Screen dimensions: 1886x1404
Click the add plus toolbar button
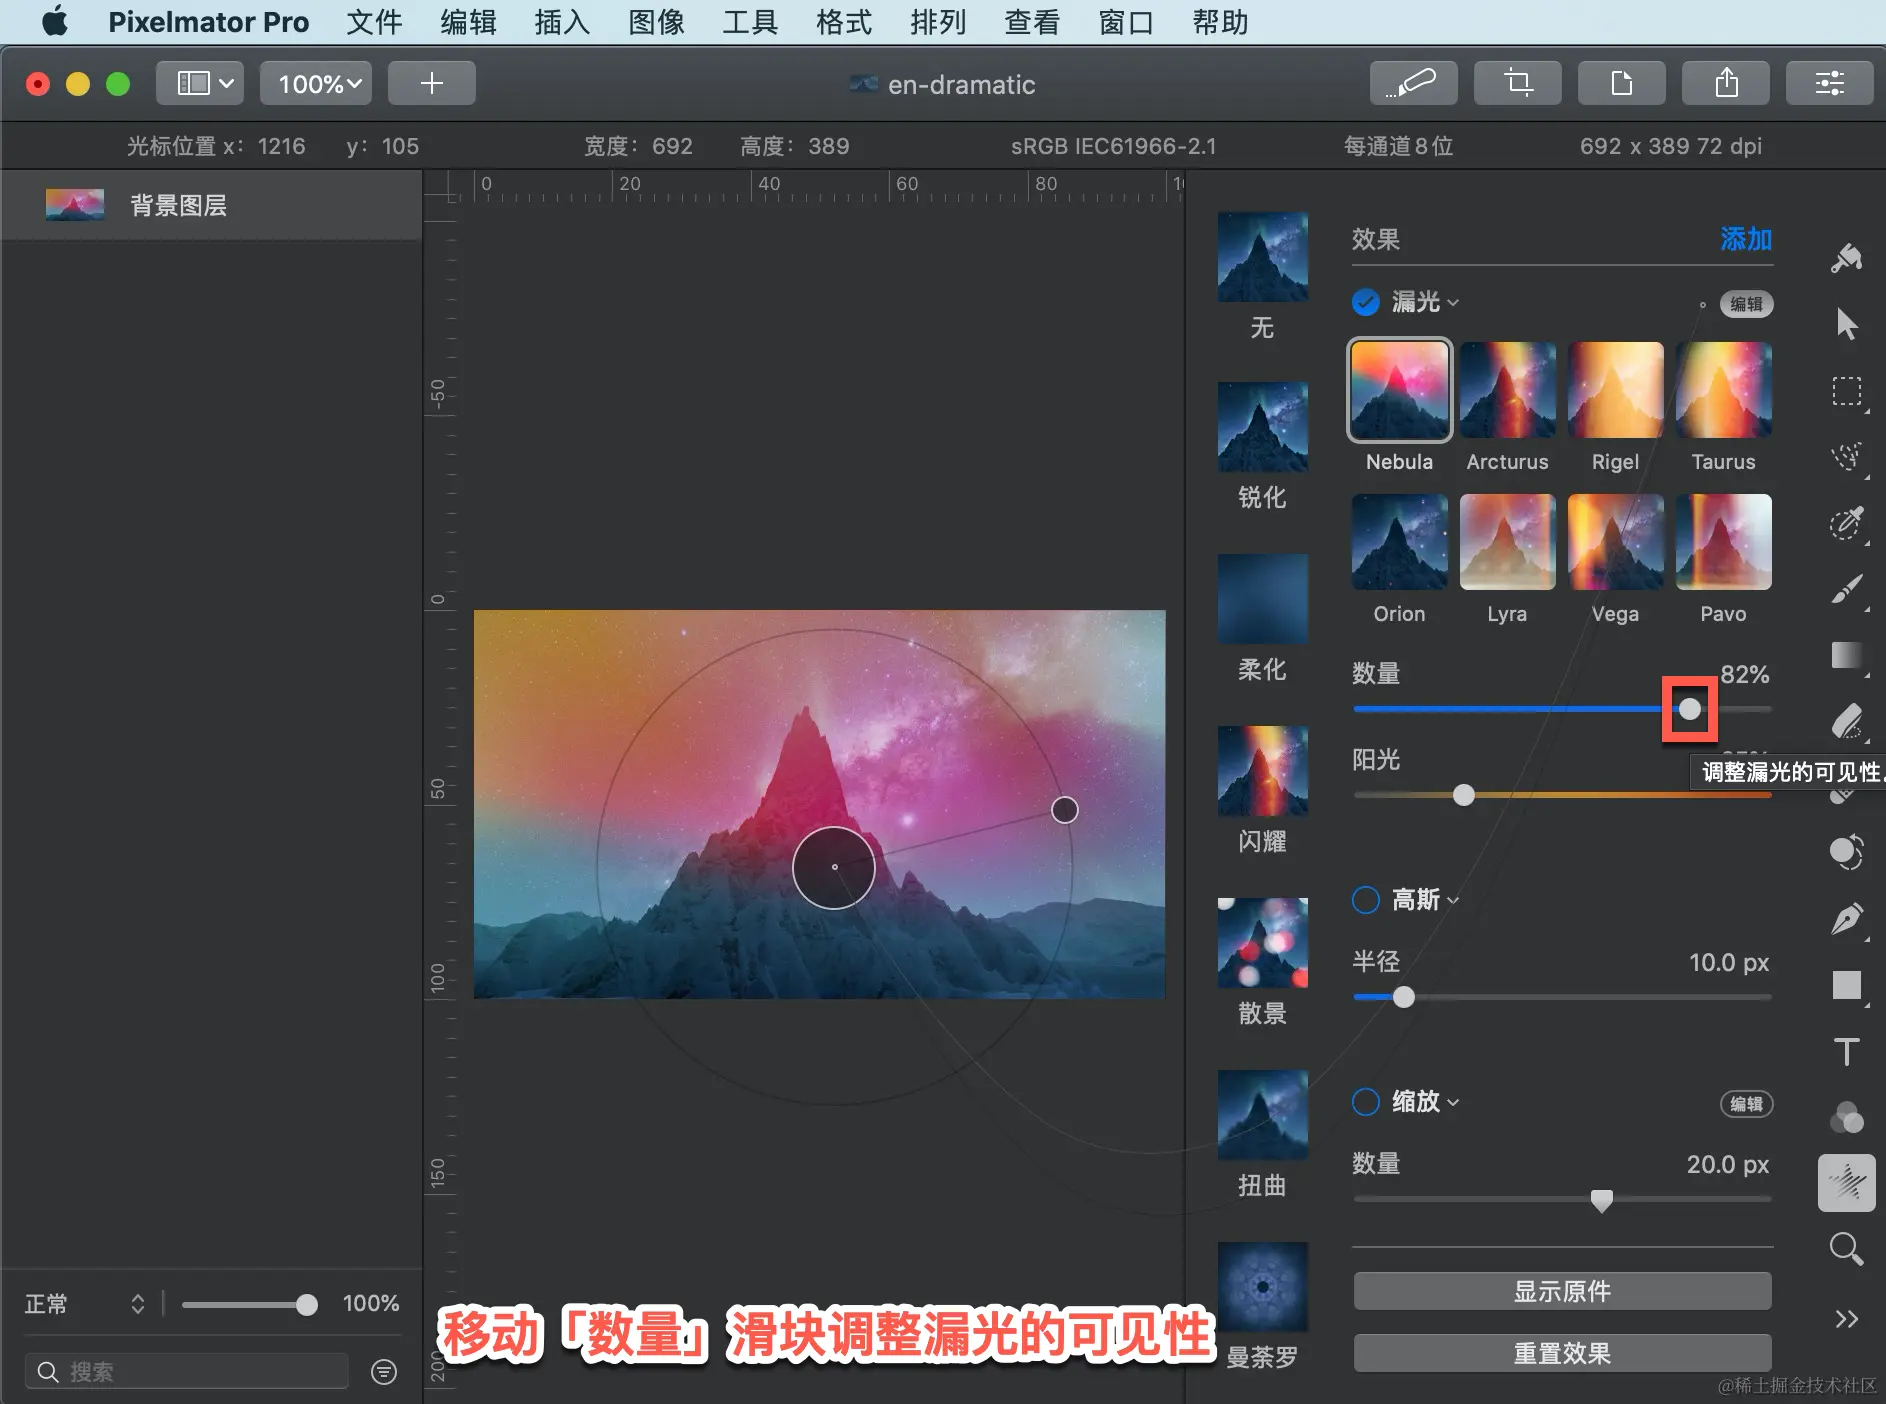(x=432, y=83)
